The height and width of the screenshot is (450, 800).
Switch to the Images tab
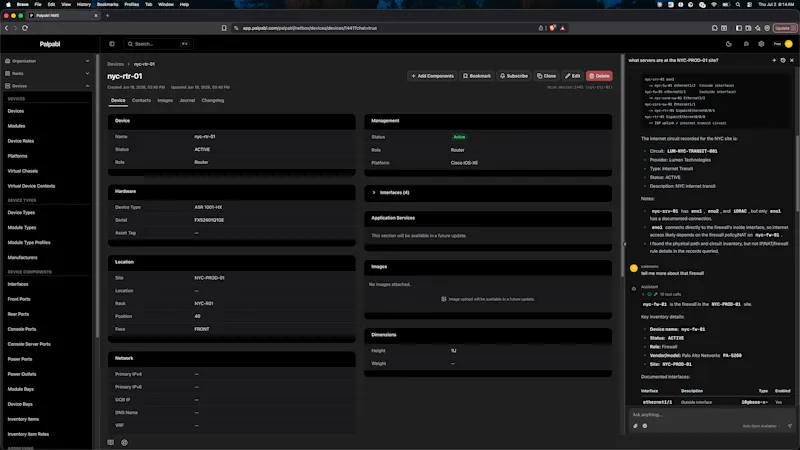coord(165,101)
